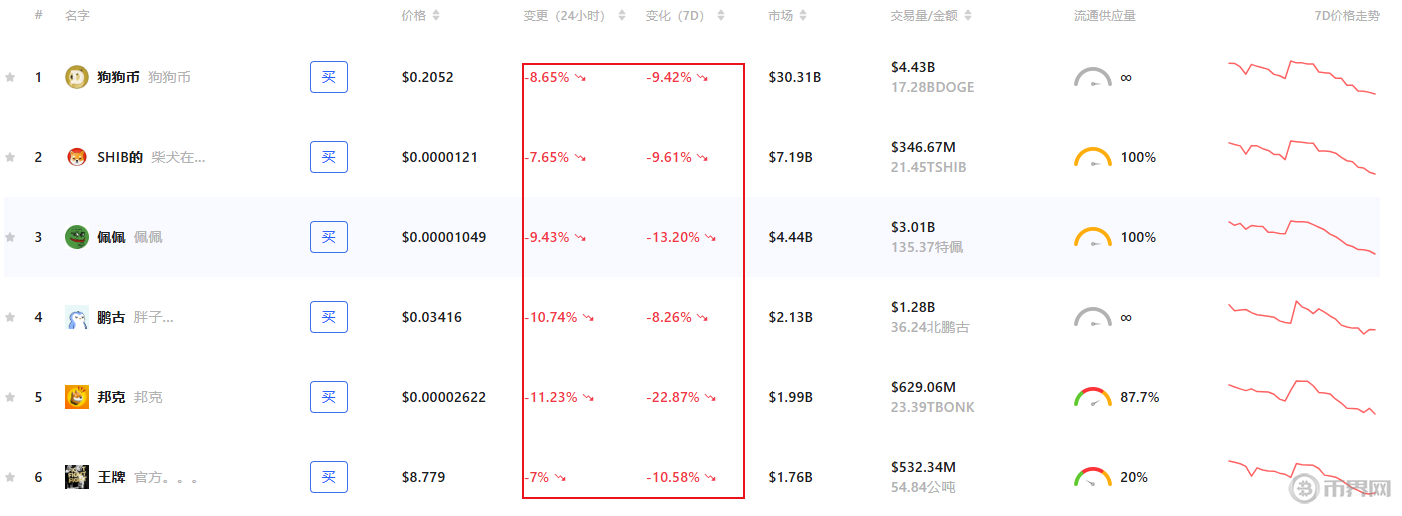Viewport: 1402px width, 516px height.
Task: Click the Trump coin supply gauge icon
Action: tap(1093, 477)
